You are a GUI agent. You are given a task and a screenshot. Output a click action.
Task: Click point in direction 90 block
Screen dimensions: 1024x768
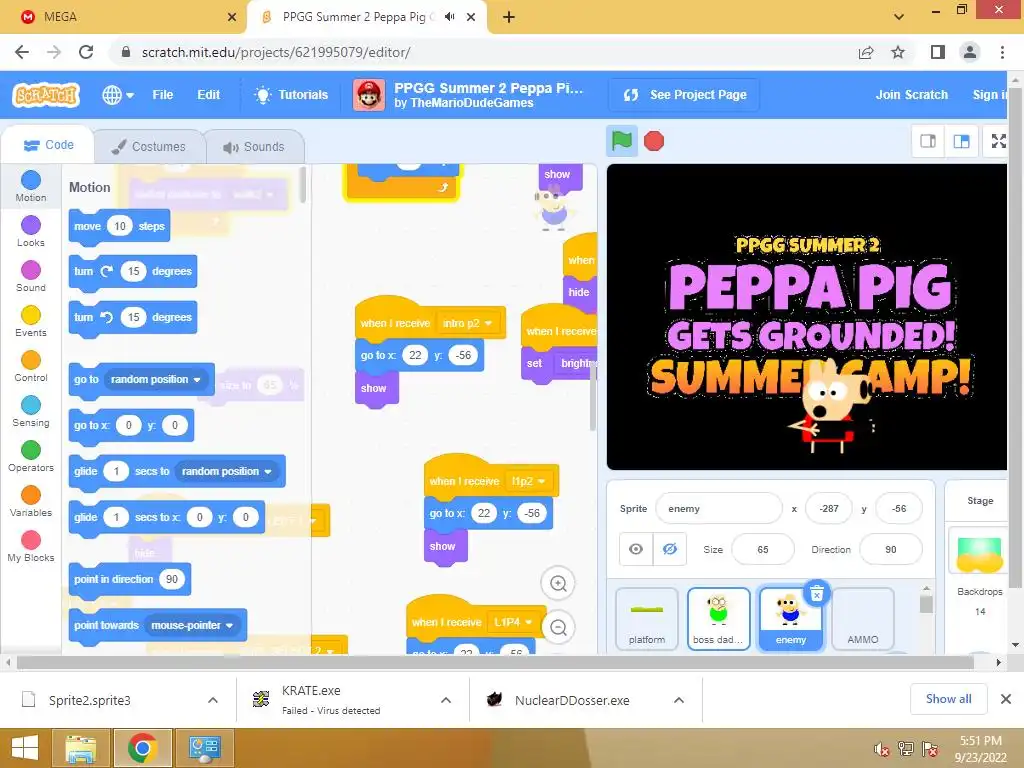point(129,580)
